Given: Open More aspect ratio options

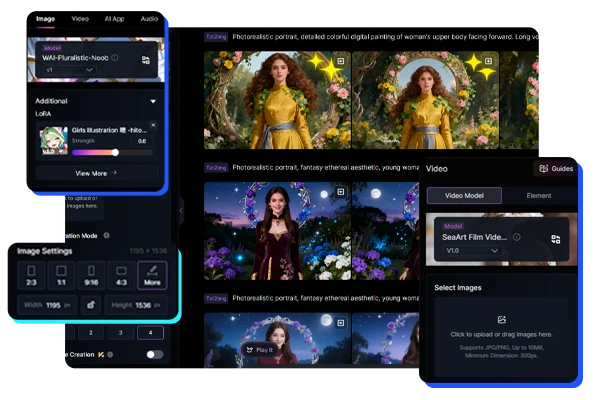Looking at the screenshot, I should point(152,276).
